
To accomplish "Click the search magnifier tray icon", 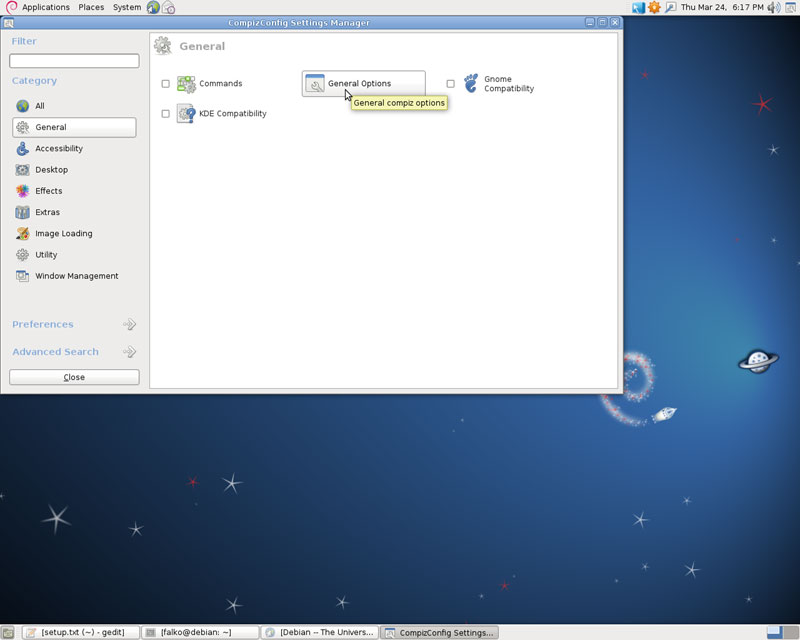I will click(x=670, y=7).
